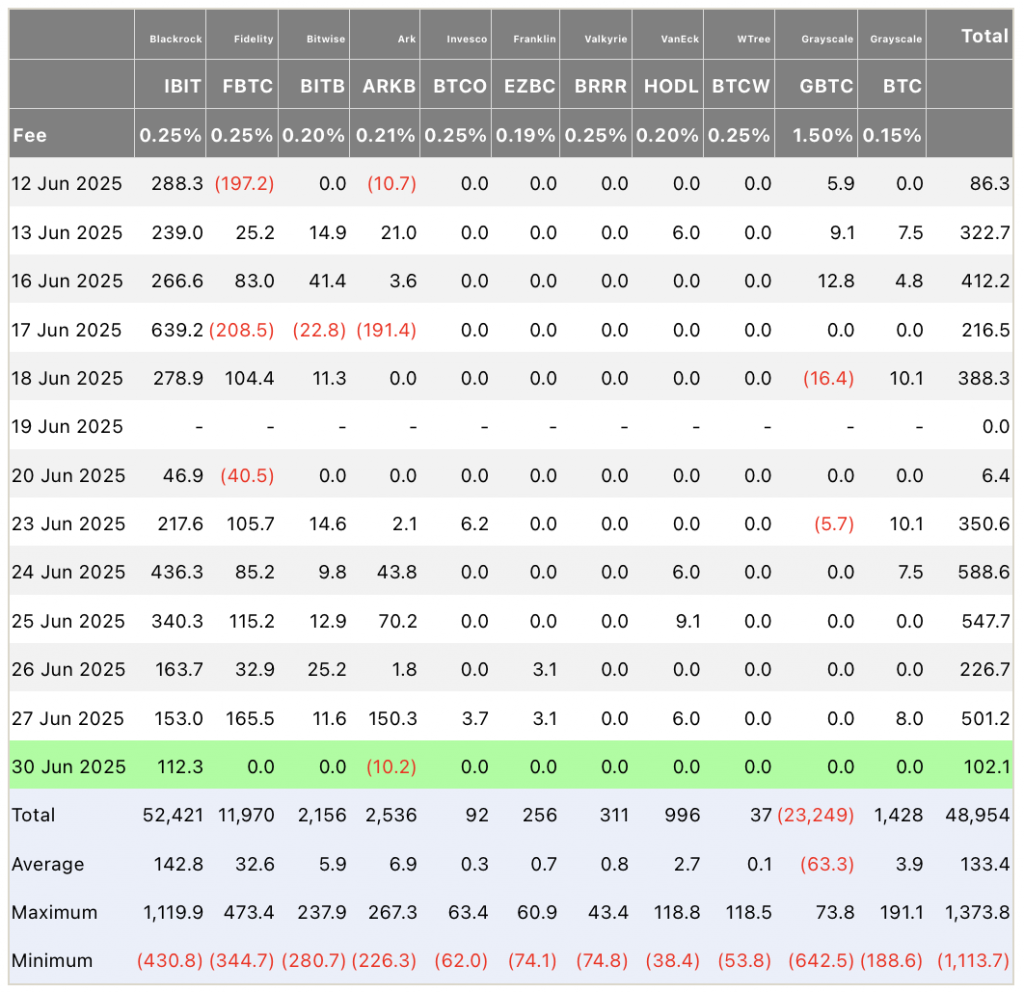The width and height of the screenshot is (1024, 993).
Task: Click the 19 Jun 2025 date cell
Action: click(x=67, y=426)
